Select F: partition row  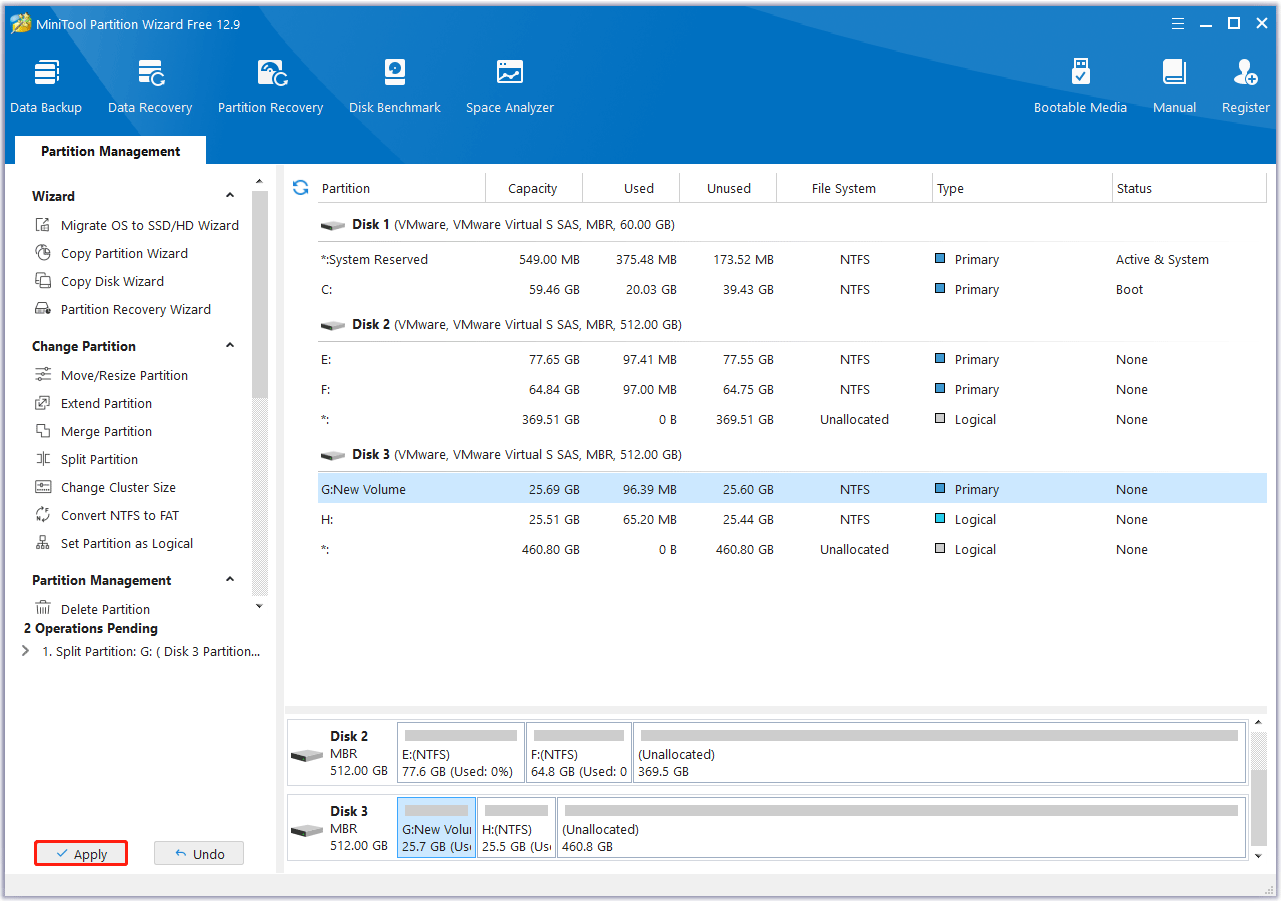point(792,390)
